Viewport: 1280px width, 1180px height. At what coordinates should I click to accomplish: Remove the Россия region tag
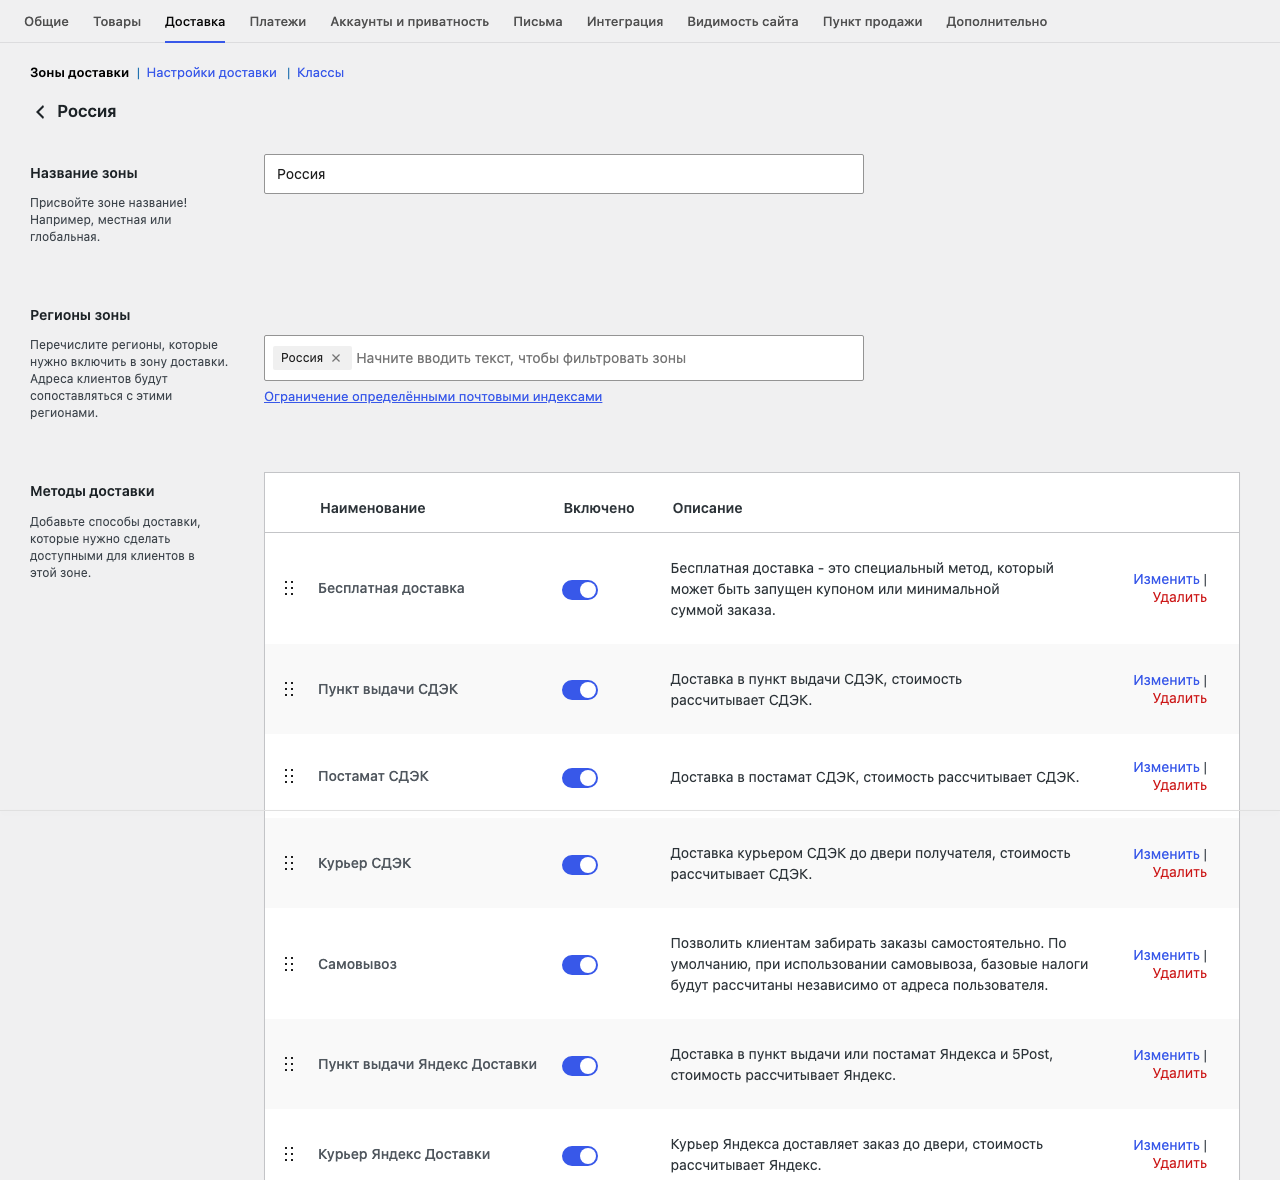(336, 358)
